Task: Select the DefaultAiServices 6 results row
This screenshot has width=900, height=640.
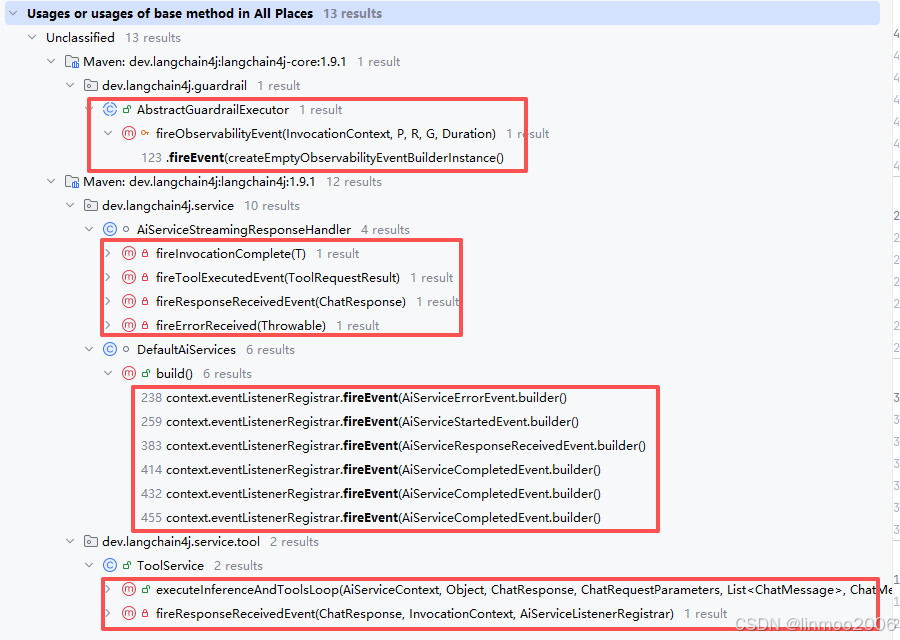Action: click(215, 350)
